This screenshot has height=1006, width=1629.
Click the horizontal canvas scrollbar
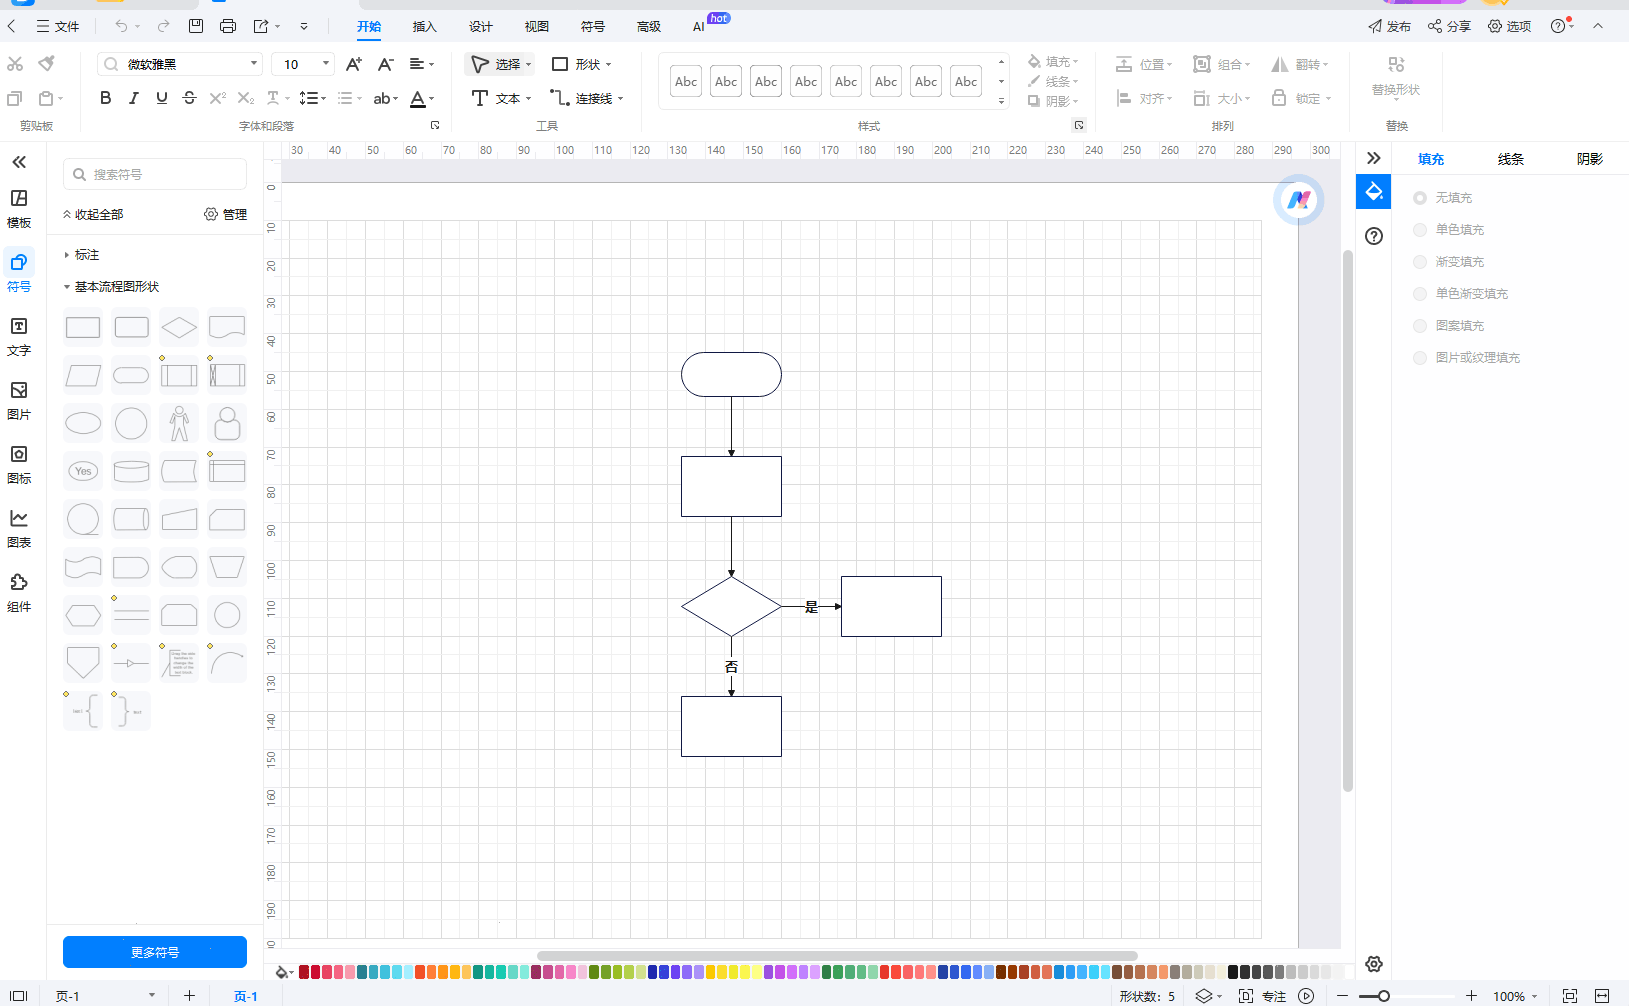[x=837, y=956]
